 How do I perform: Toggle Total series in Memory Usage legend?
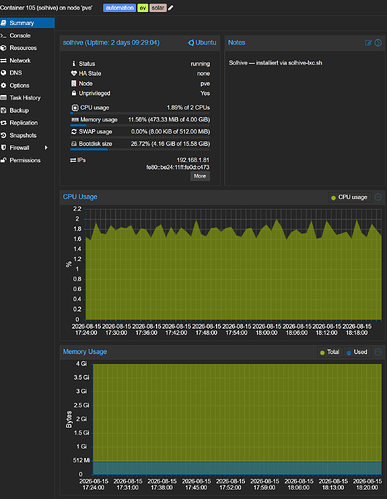329,352
